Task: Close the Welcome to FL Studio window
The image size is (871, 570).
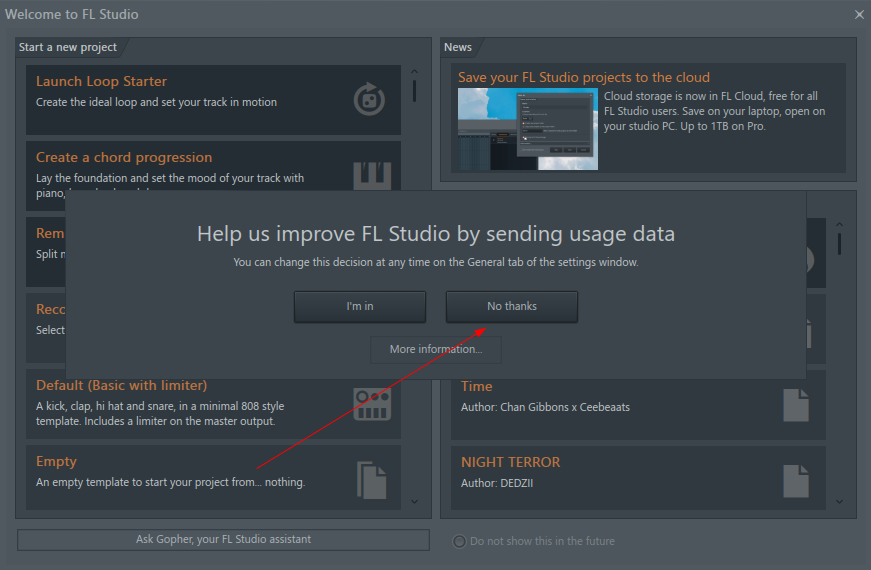Action: pyautogui.click(x=859, y=14)
